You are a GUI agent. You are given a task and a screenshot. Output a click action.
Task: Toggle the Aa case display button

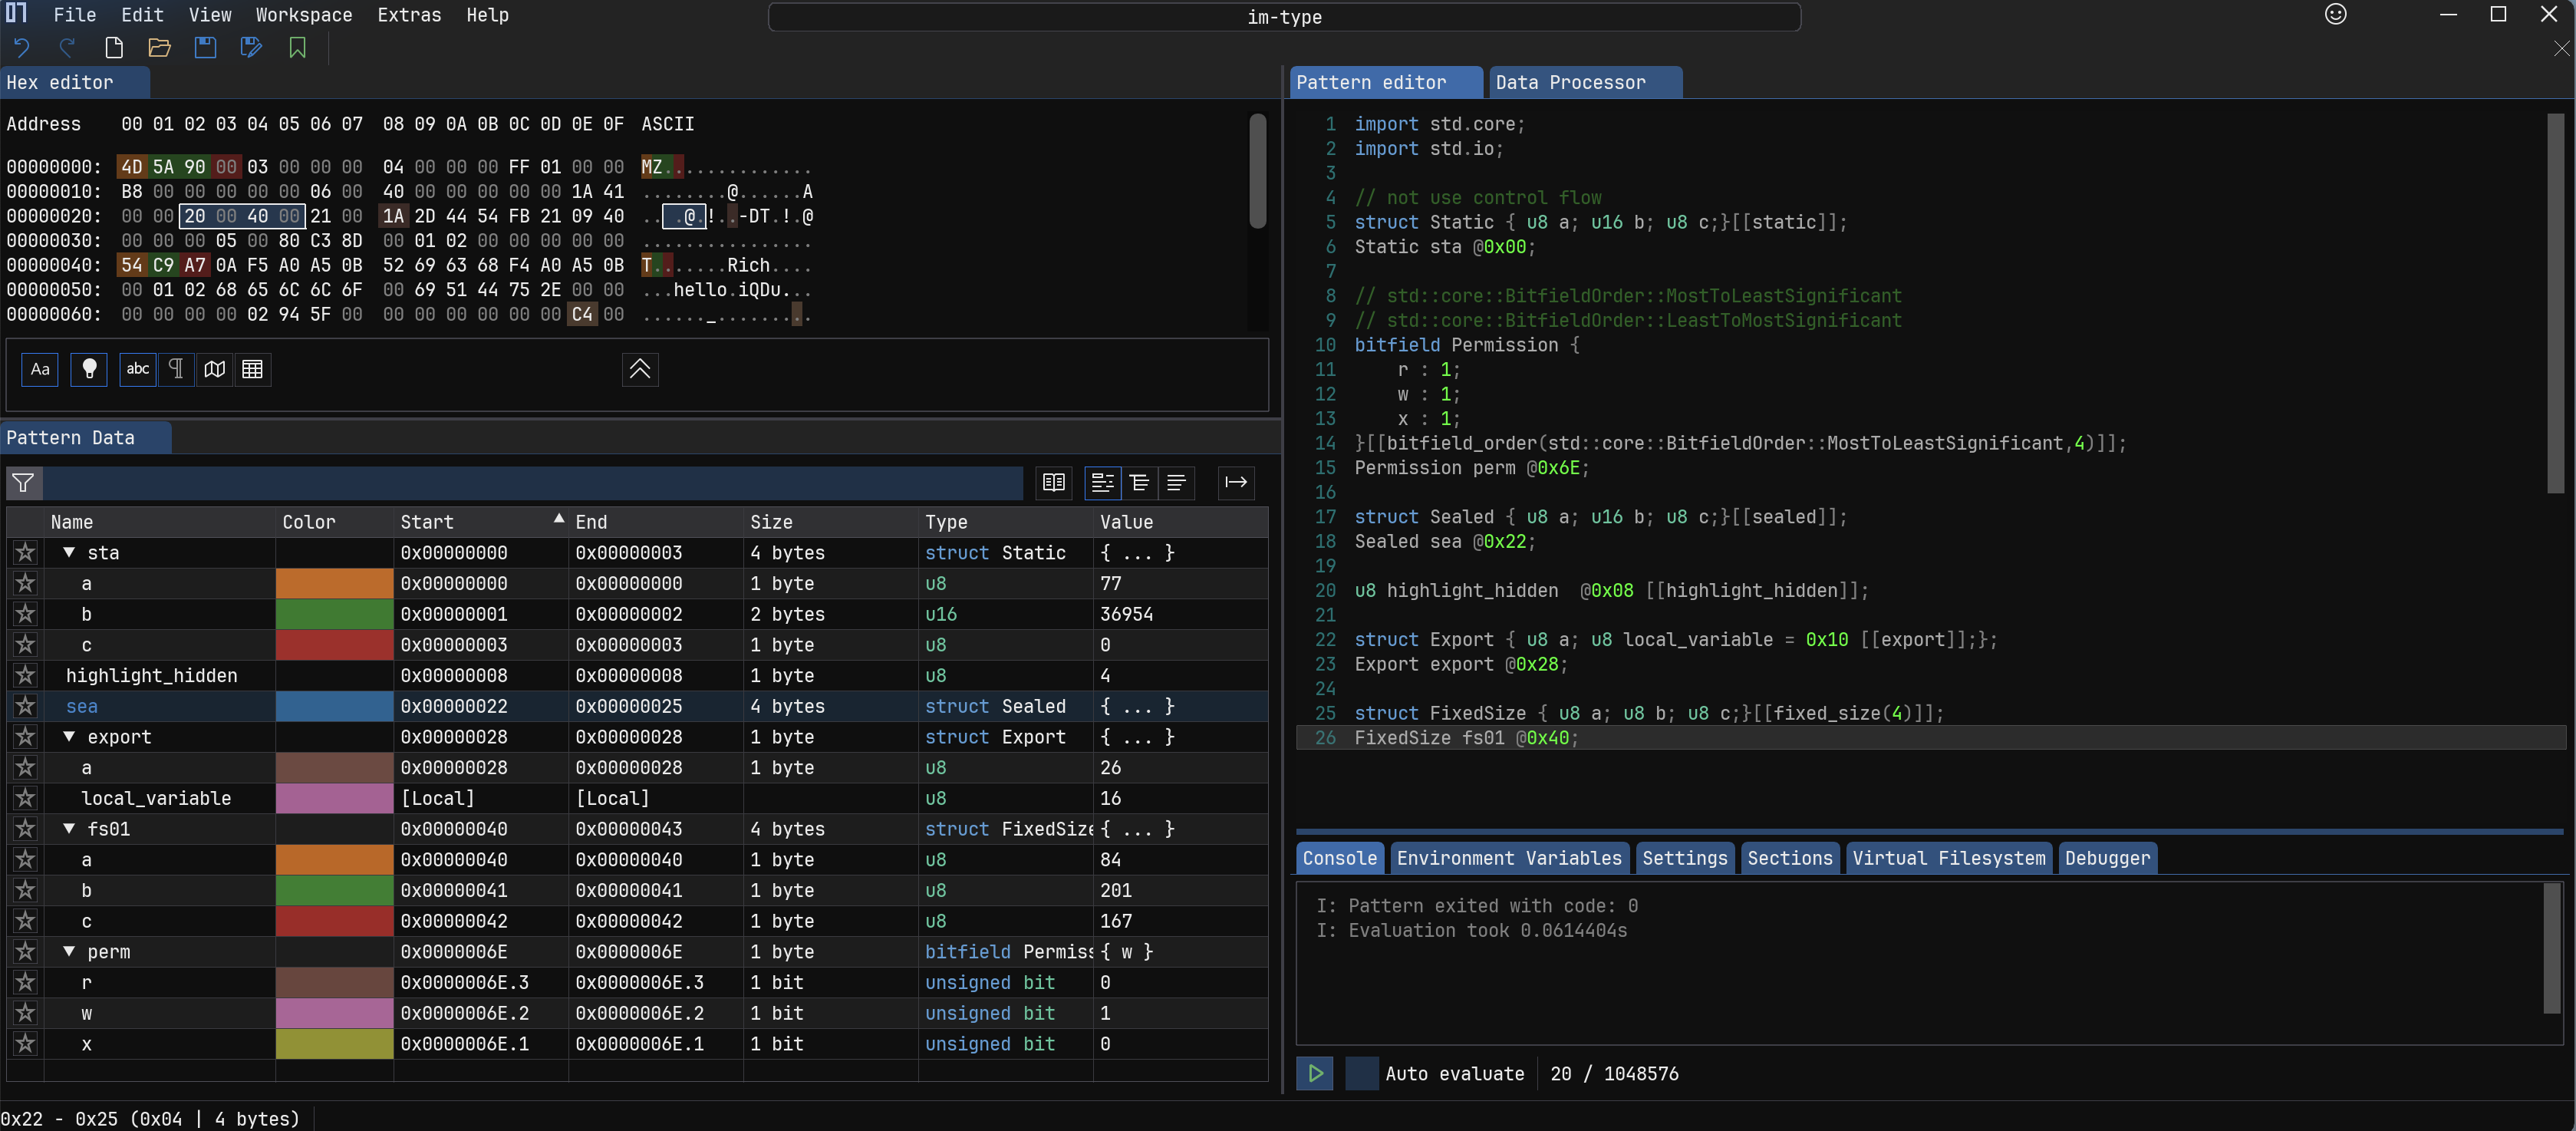click(40, 369)
